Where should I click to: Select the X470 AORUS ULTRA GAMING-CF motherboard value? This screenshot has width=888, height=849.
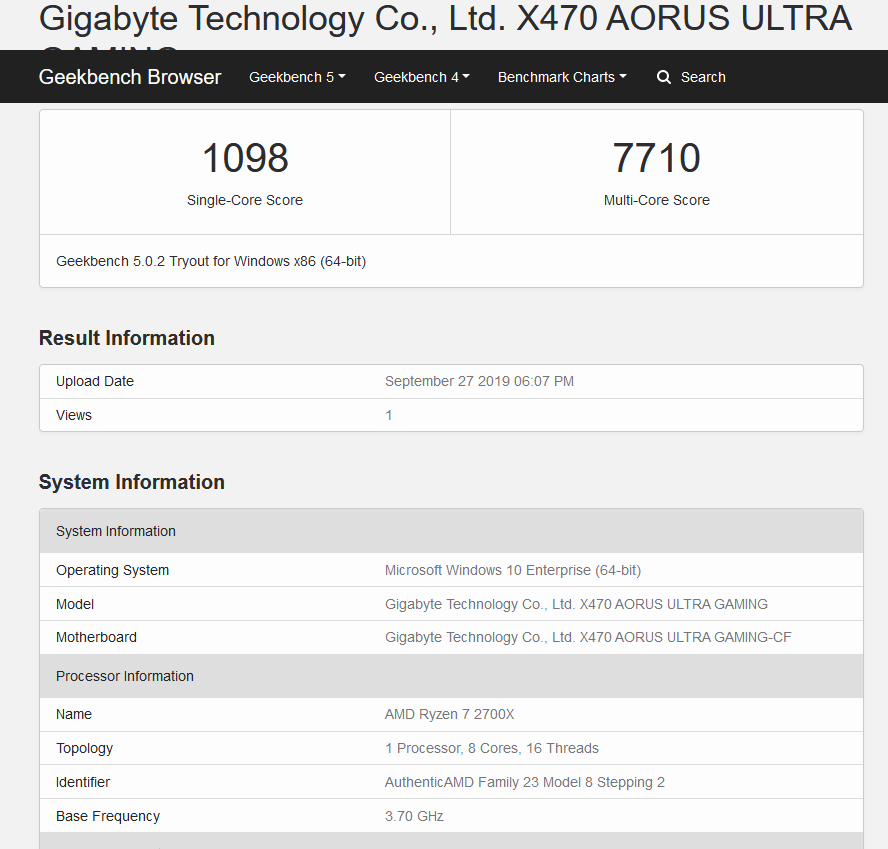588,637
